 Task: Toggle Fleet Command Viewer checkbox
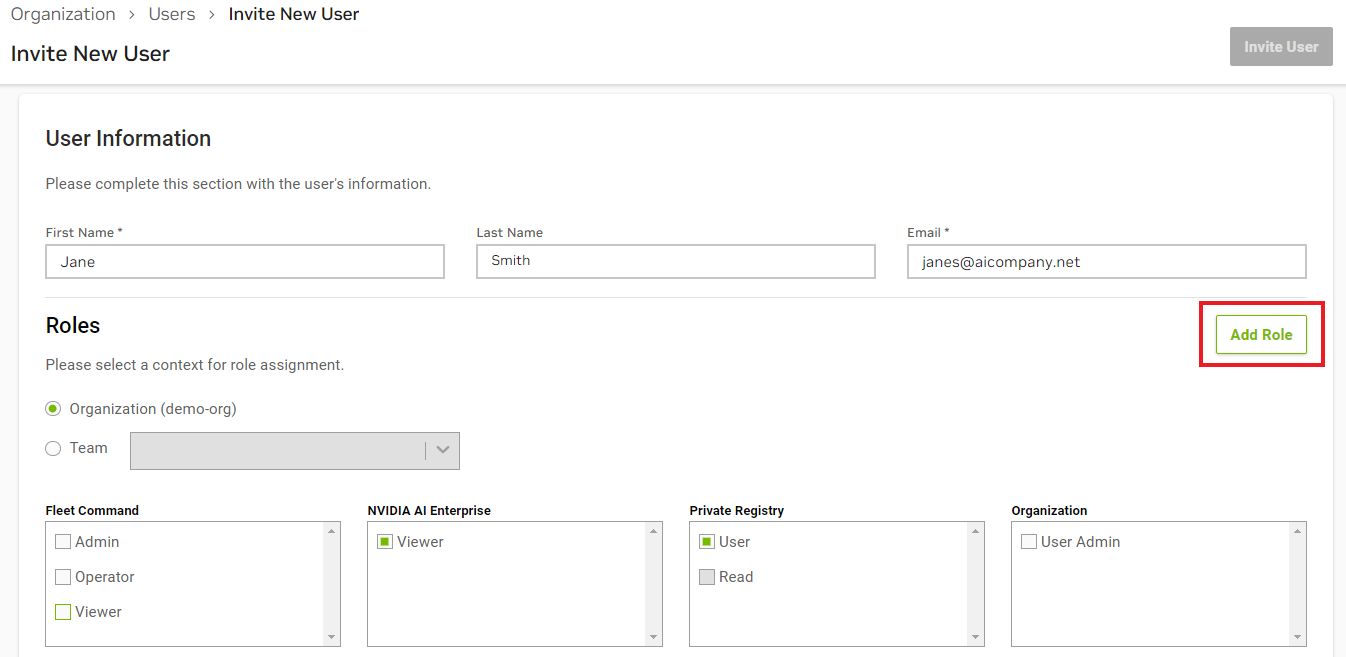point(63,612)
